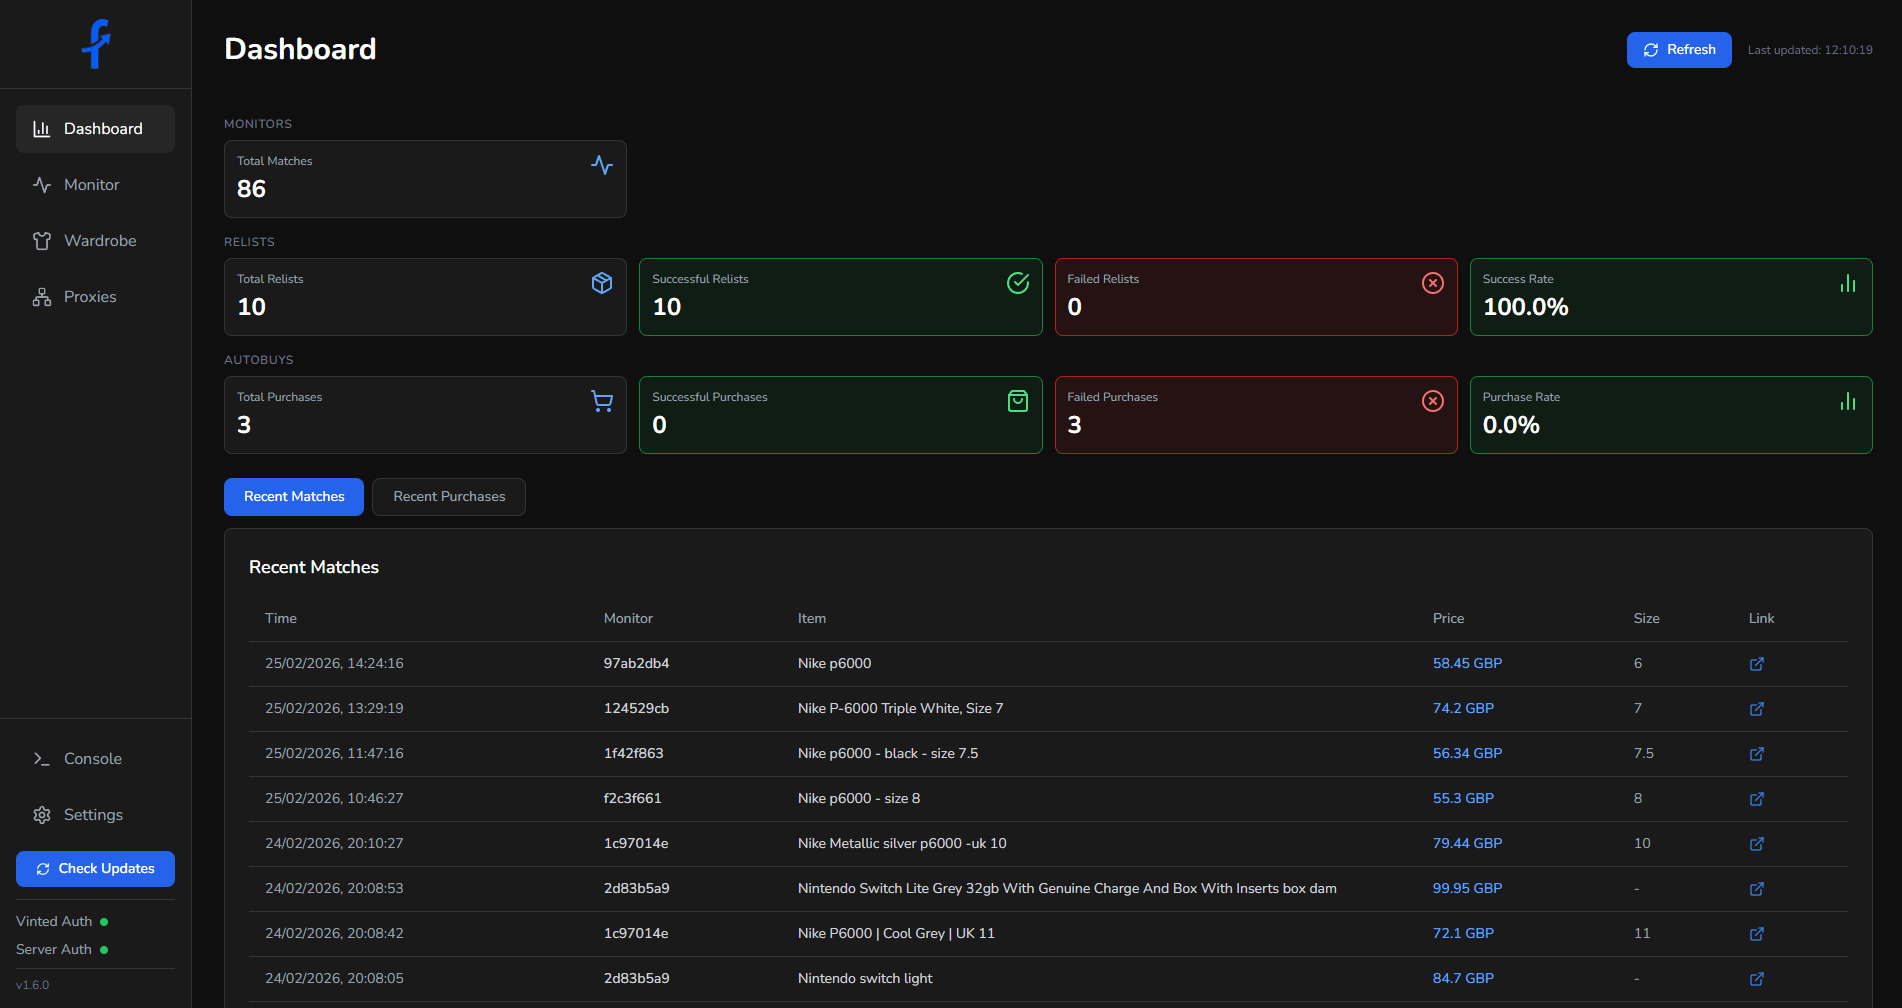Click the shopping bag icon on Successful Purchases

point(1017,400)
